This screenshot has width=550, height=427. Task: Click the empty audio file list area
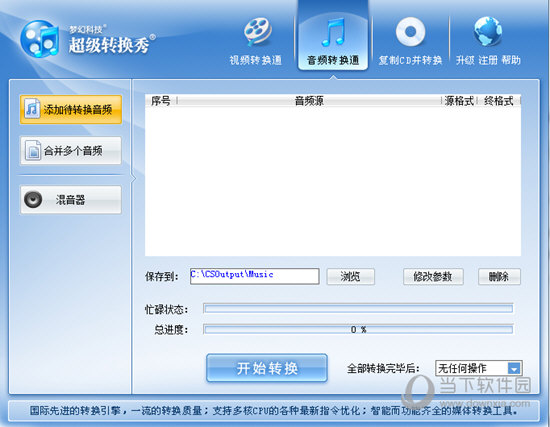(x=333, y=181)
